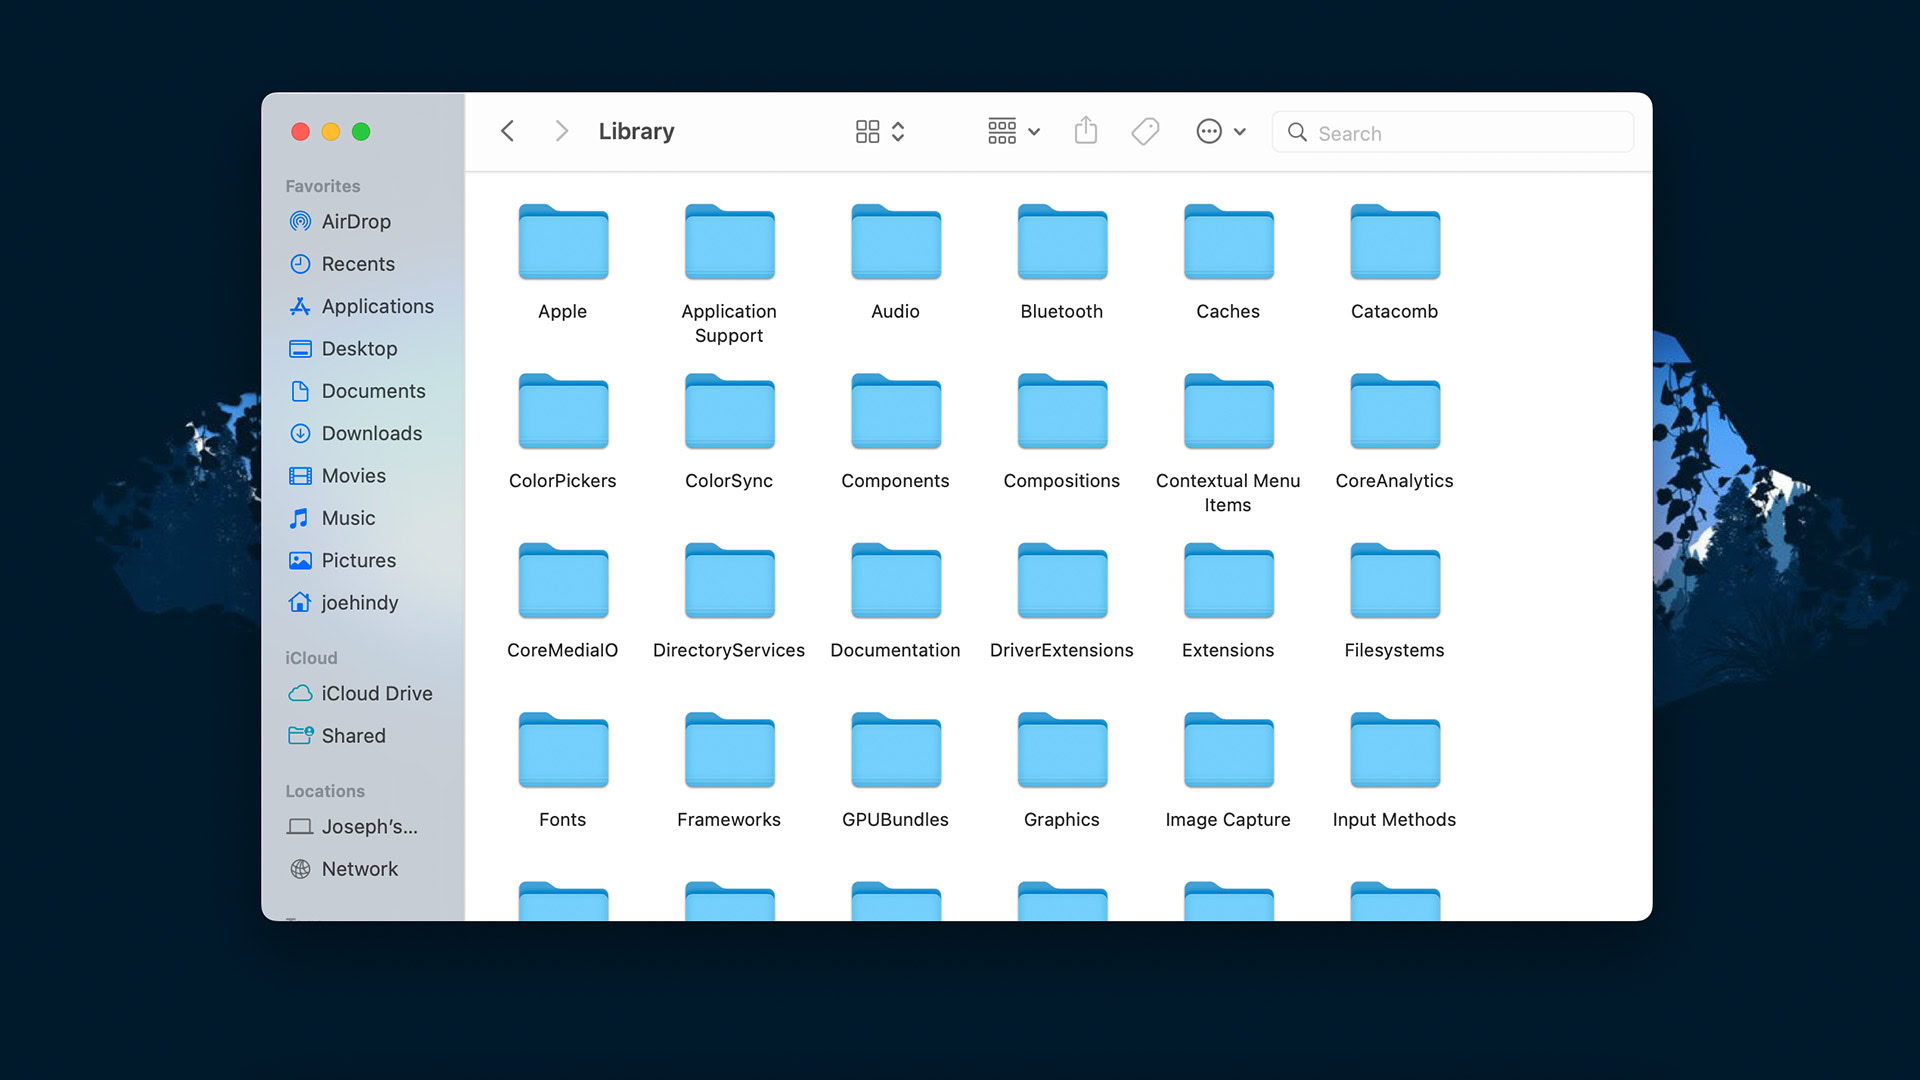Go to Downloads in the sidebar
Image resolution: width=1920 pixels, height=1080 pixels.
[370, 434]
